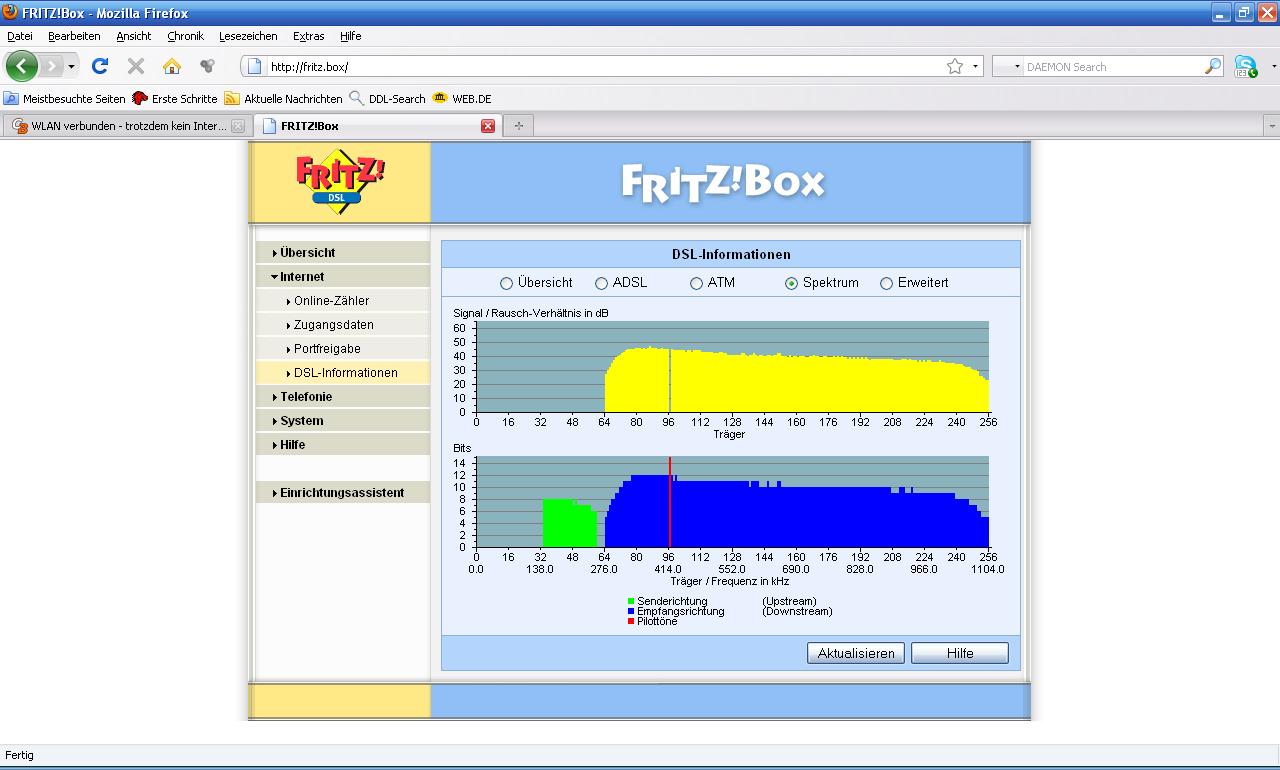Run the search with the magnifier icon
Image resolution: width=1280 pixels, height=770 pixels.
click(x=1213, y=66)
